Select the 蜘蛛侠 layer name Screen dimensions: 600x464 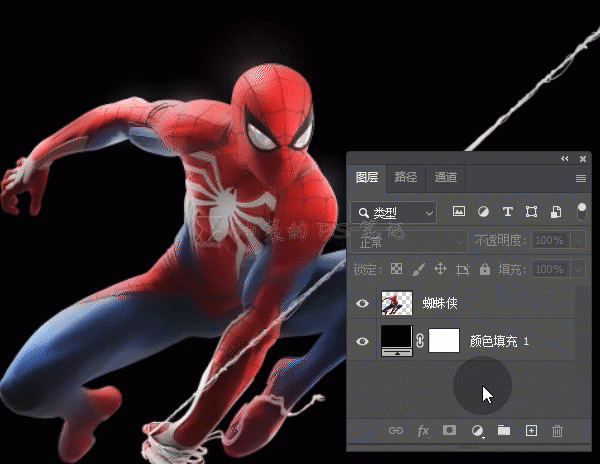(440, 303)
